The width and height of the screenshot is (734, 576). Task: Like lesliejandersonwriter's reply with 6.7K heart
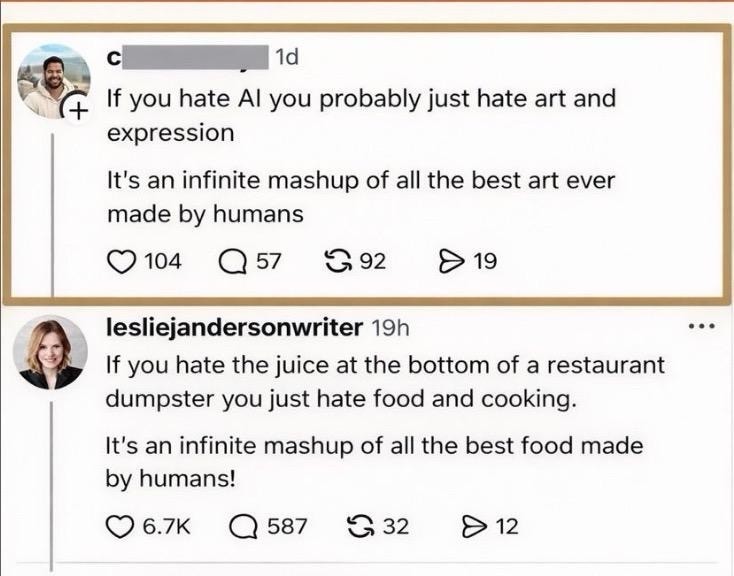[120, 525]
